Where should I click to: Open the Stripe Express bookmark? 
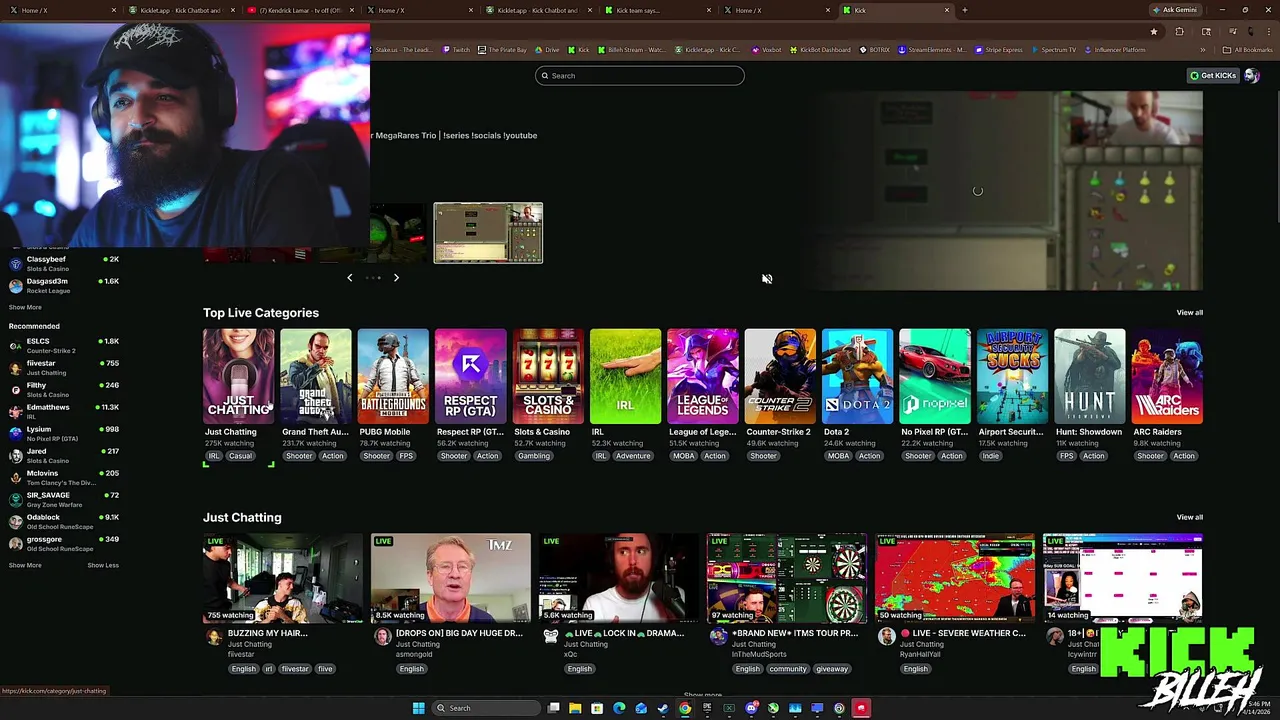(x=998, y=50)
